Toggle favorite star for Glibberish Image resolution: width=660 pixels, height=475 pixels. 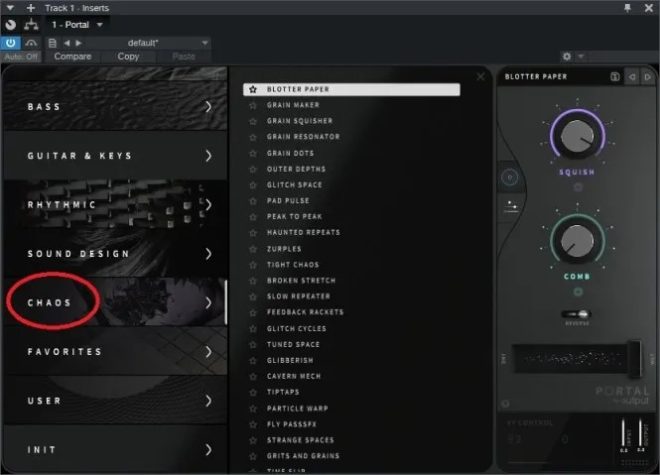tap(253, 361)
